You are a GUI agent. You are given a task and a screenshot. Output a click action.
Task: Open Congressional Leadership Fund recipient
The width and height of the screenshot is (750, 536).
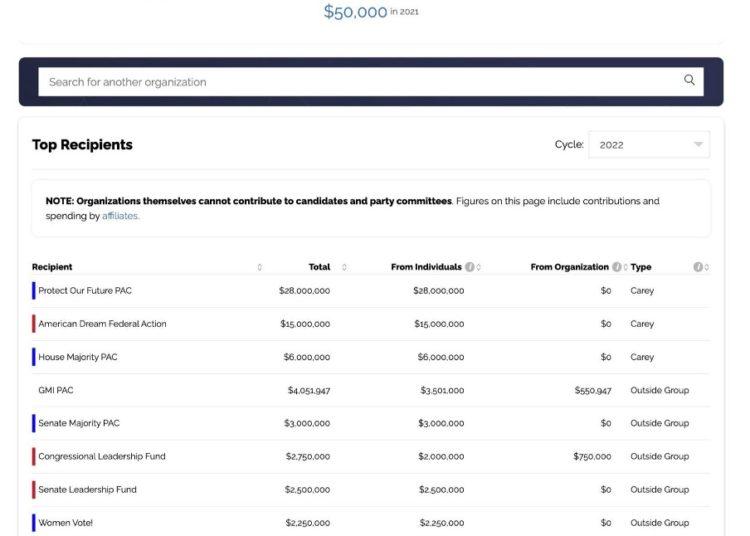(x=102, y=457)
